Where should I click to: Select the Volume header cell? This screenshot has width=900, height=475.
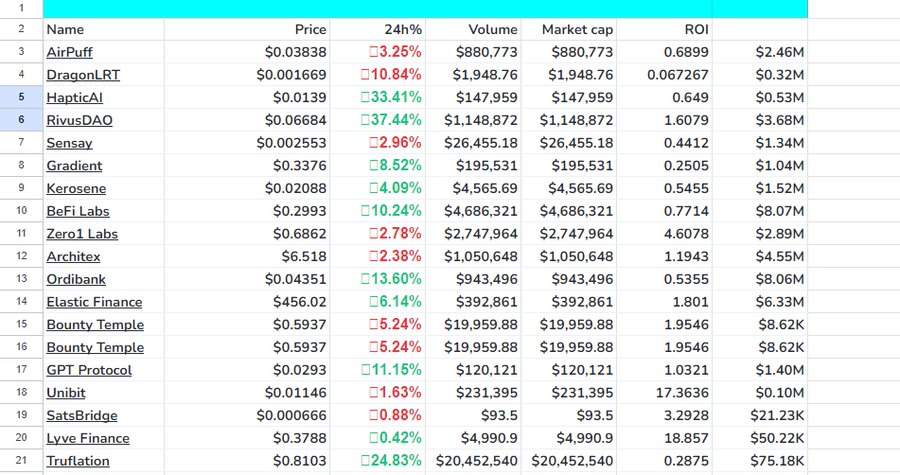[x=473, y=29]
